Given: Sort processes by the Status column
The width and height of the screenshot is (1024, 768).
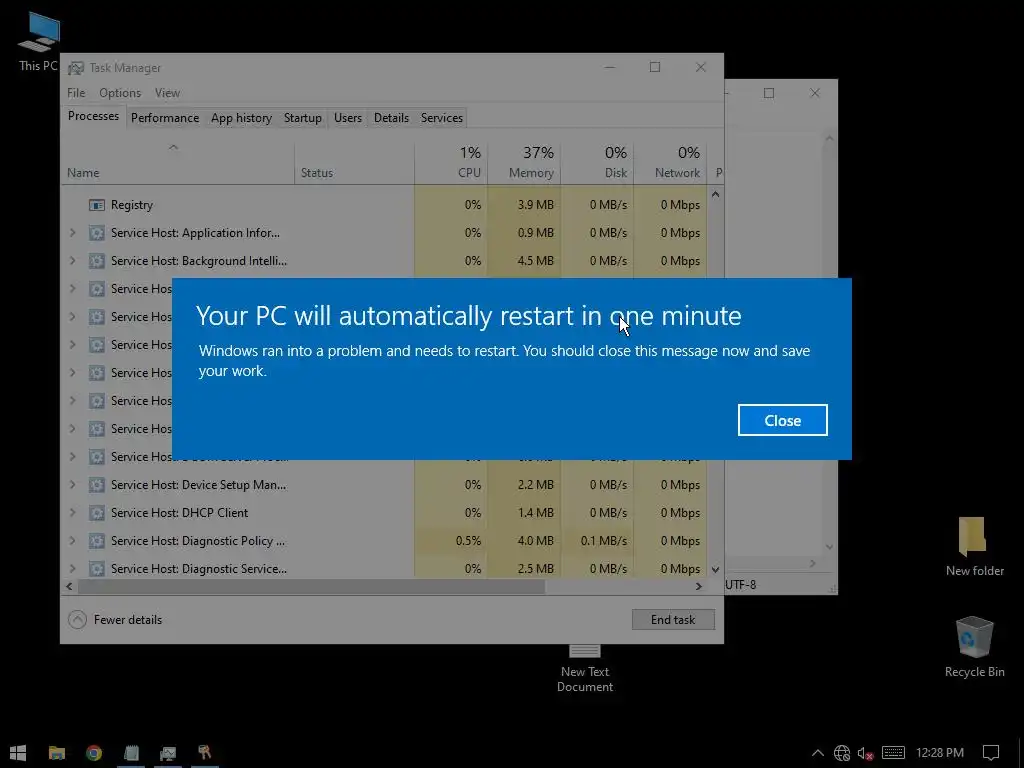Looking at the screenshot, I should (355, 163).
